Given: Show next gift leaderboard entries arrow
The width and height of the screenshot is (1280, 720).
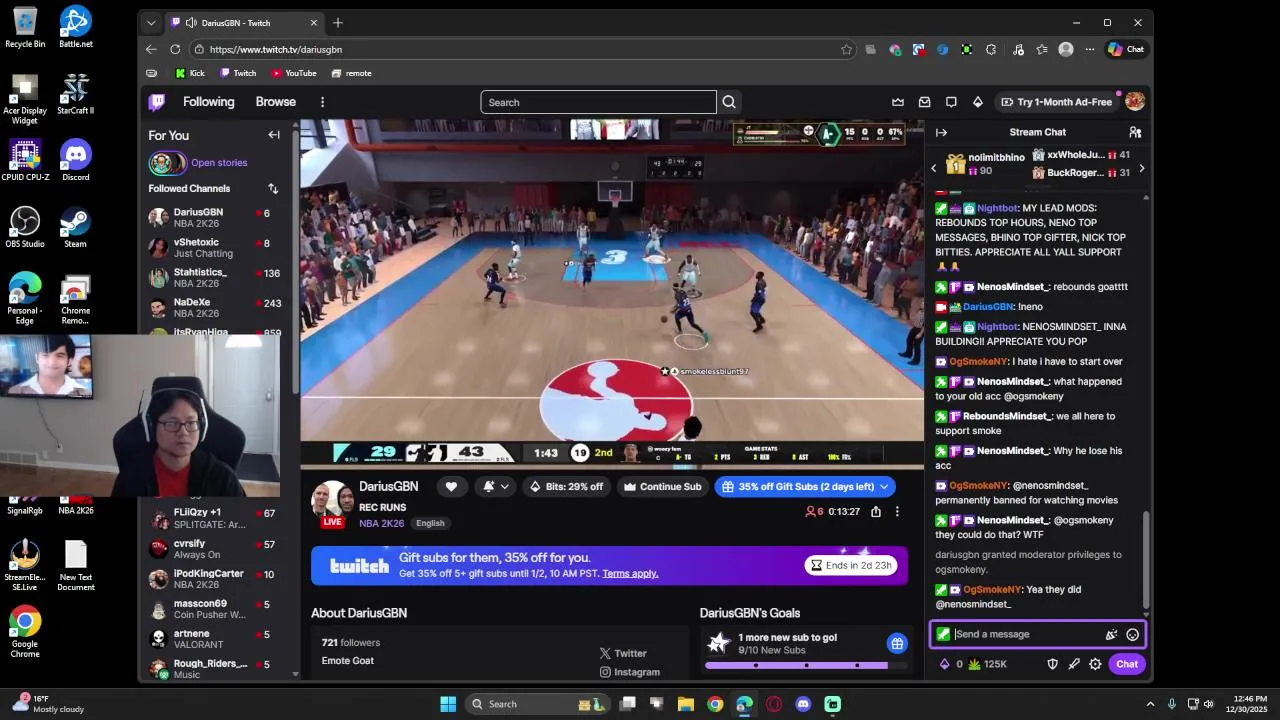Looking at the screenshot, I should click(1141, 168).
